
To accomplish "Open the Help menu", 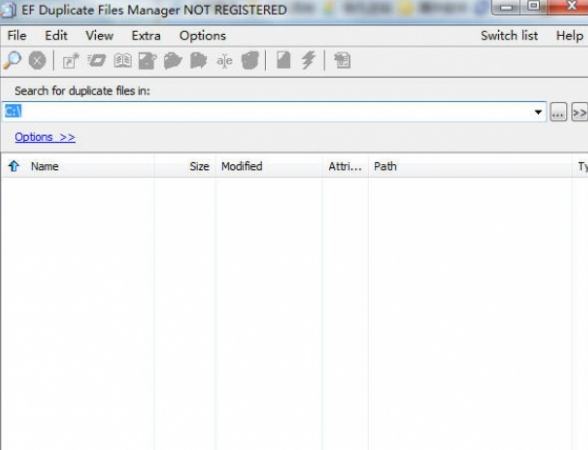I will pyautogui.click(x=570, y=36).
